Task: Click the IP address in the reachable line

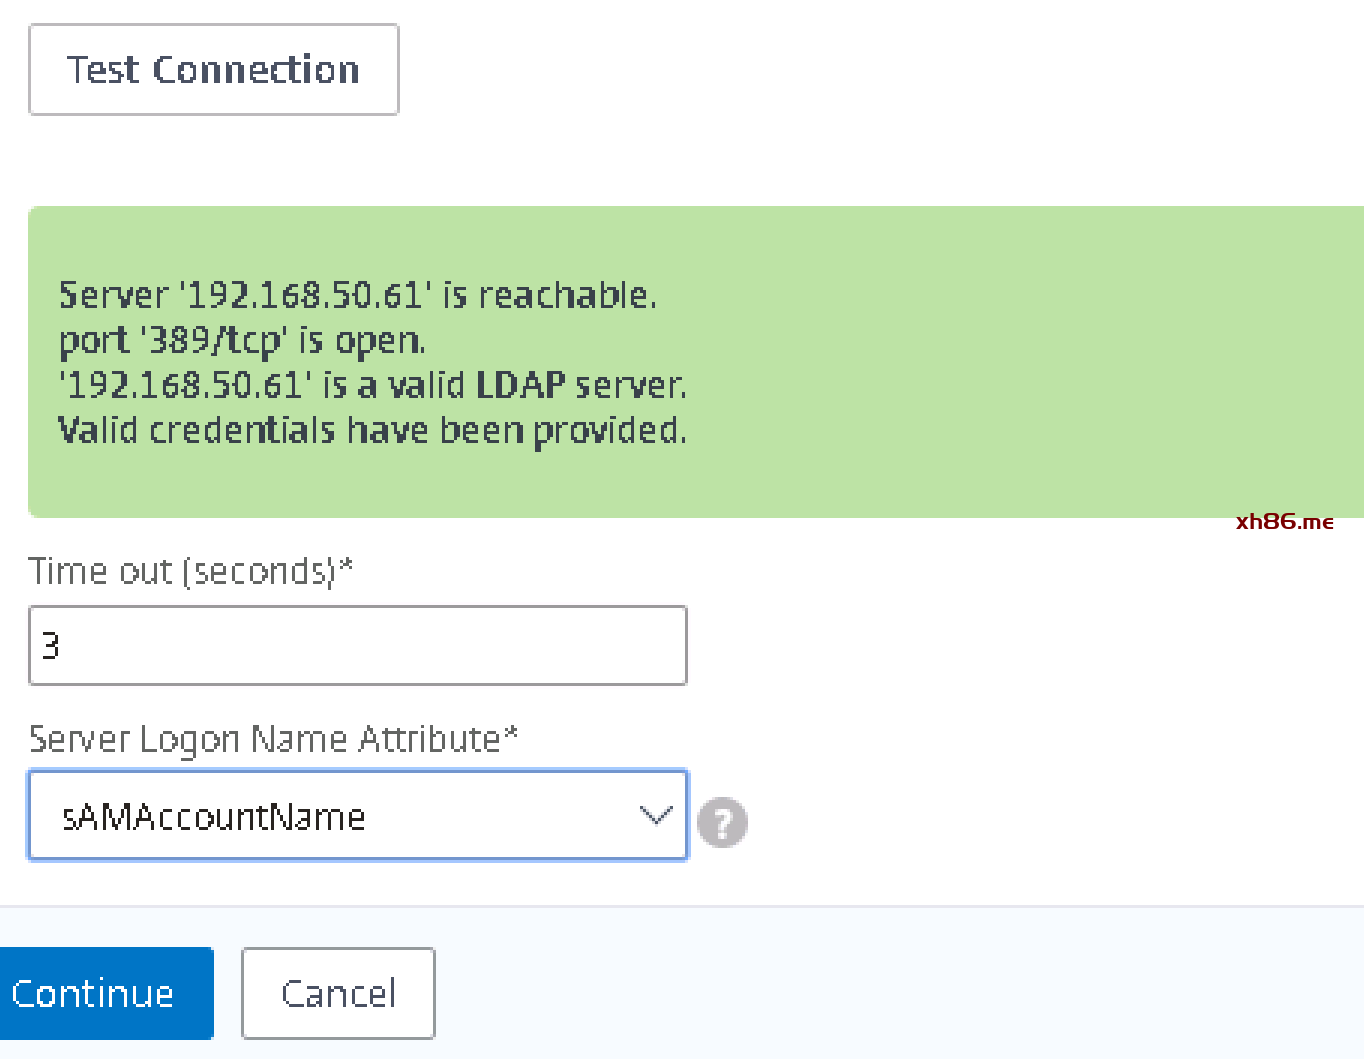Action: (304, 296)
